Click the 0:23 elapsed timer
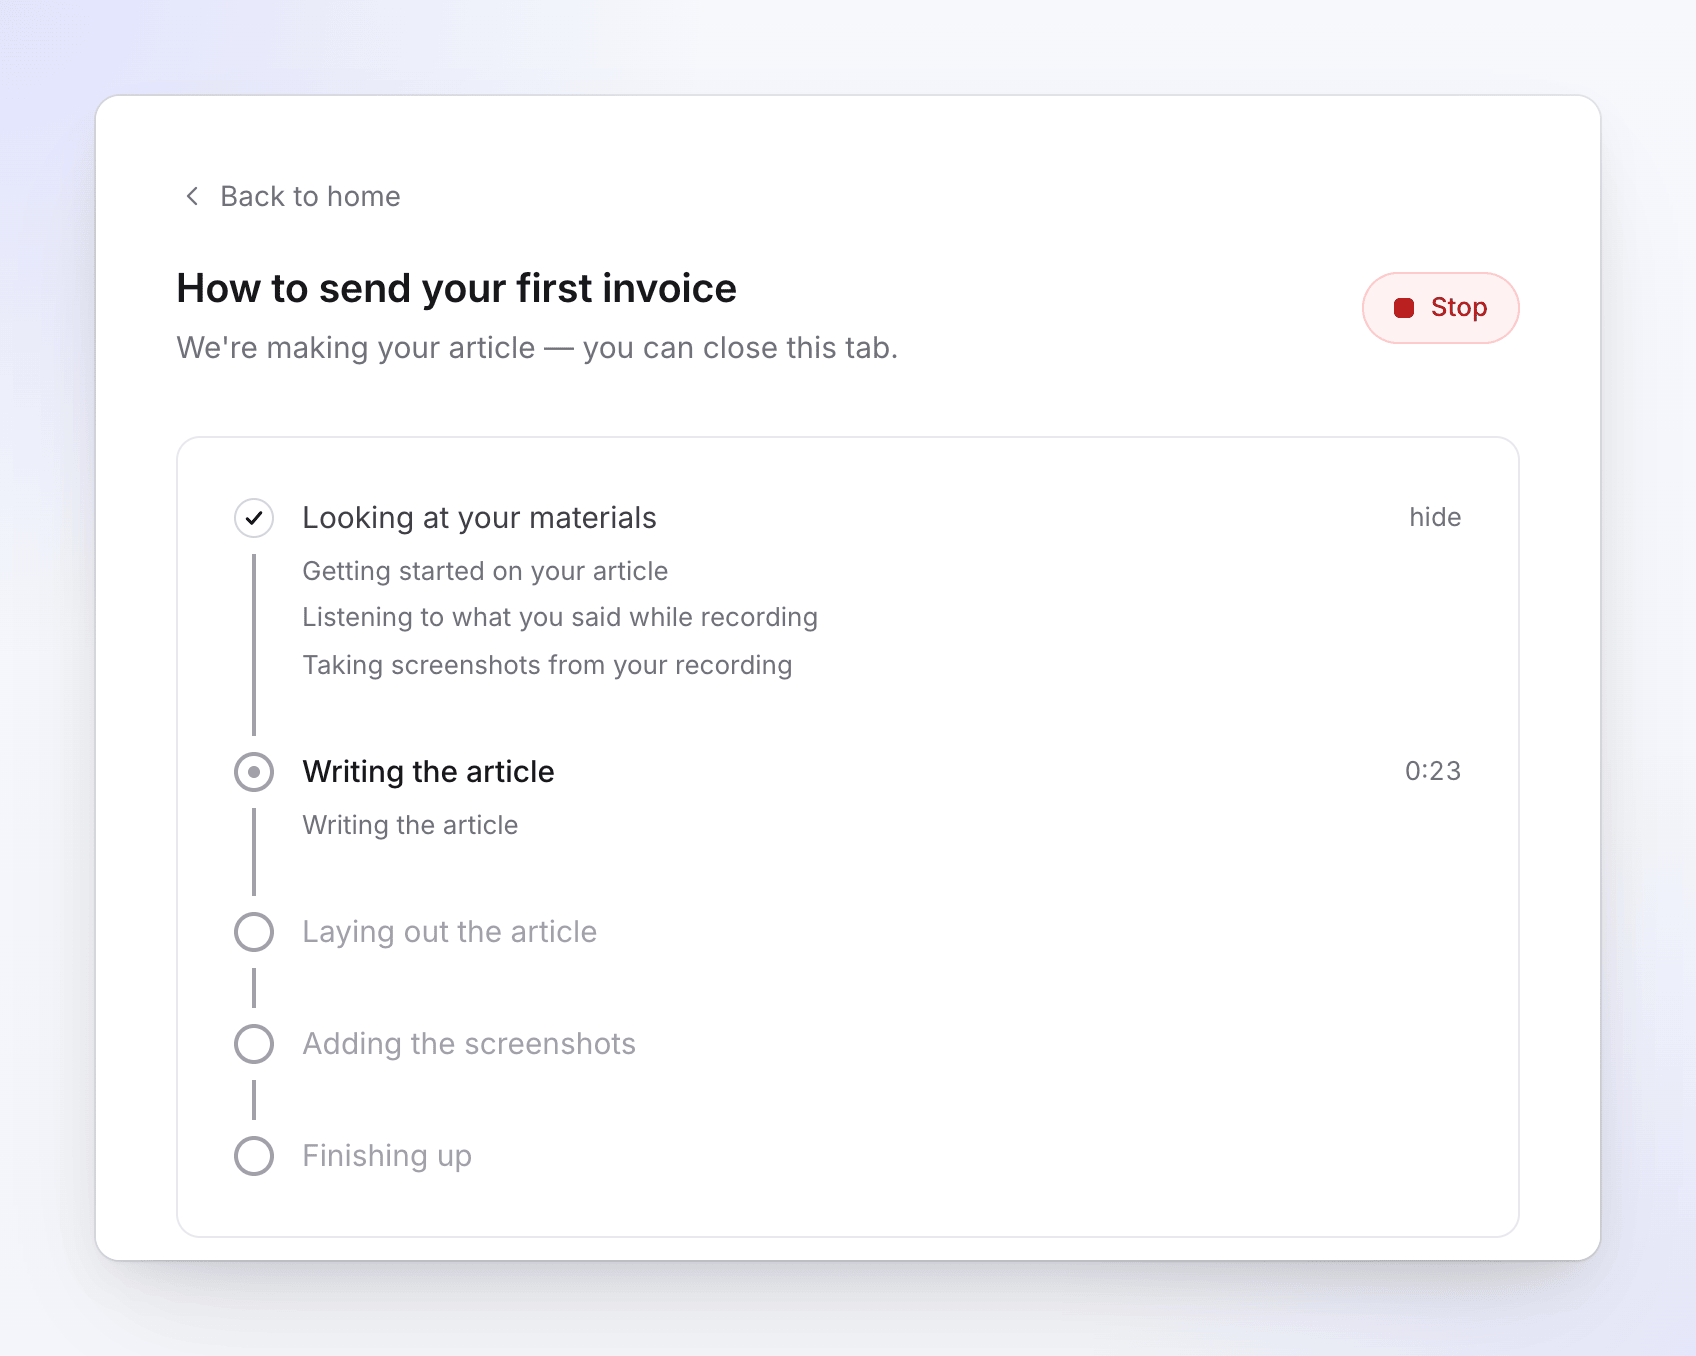 coord(1433,771)
